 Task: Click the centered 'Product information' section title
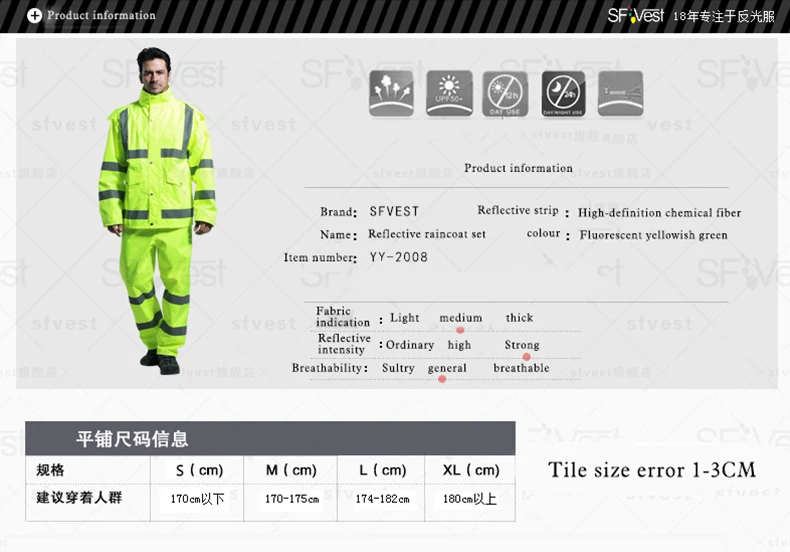tap(518, 168)
